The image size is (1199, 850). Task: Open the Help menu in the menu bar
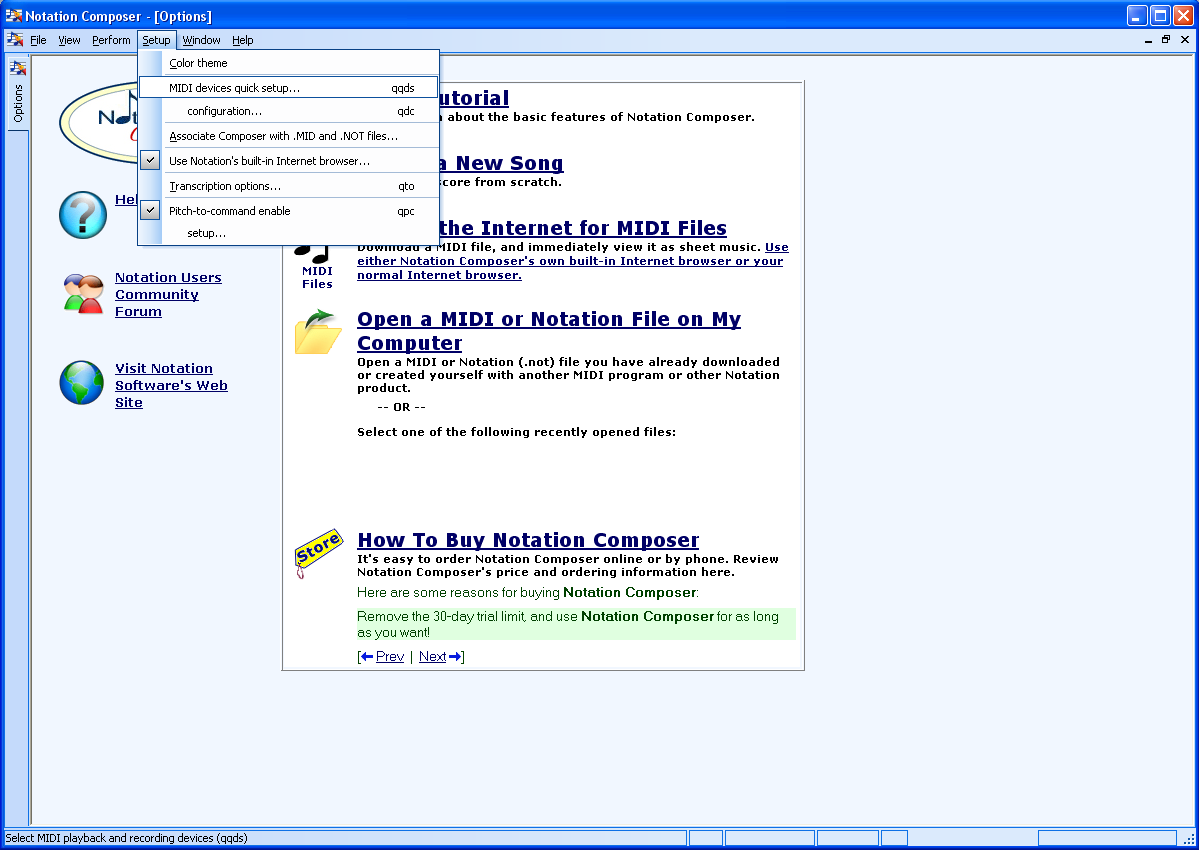(x=242, y=40)
